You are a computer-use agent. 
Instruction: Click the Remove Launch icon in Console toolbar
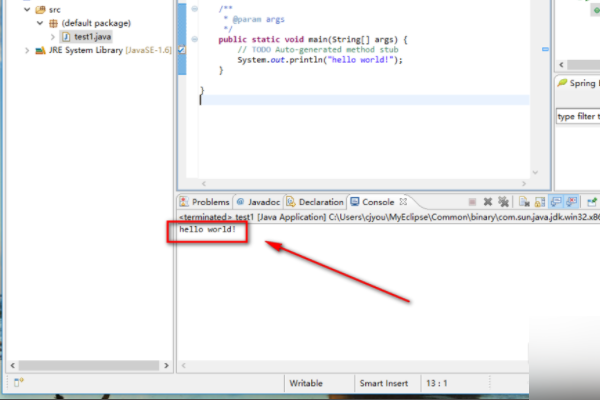point(487,202)
